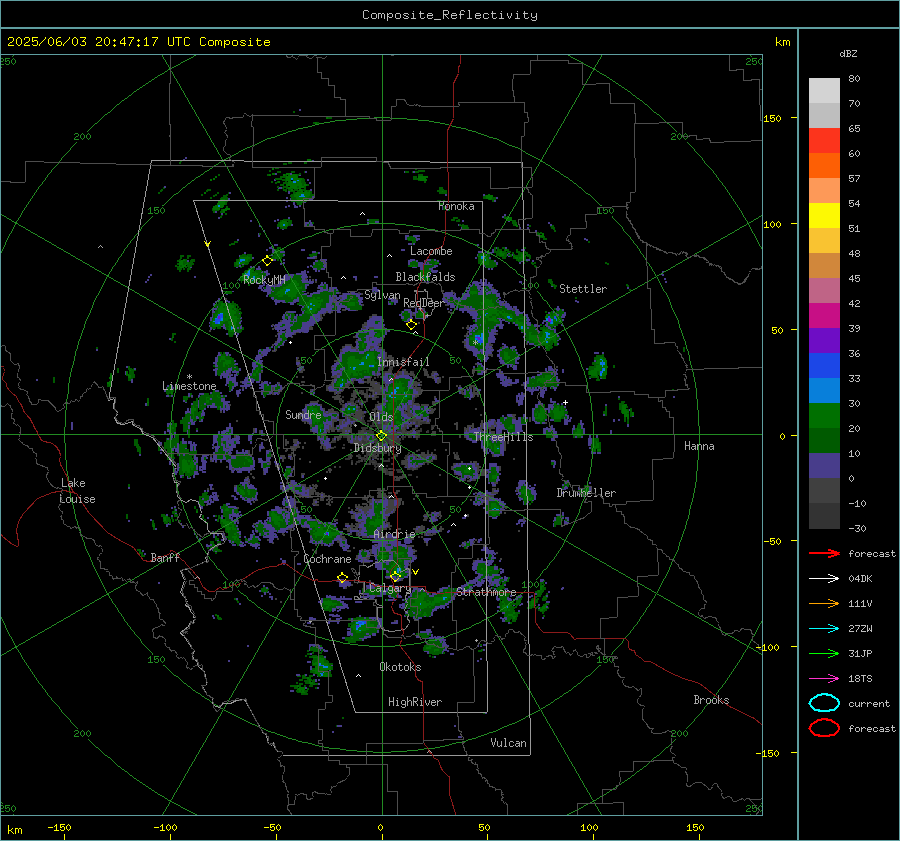Click the Blackfalds town label
Screen dimensions: 900x841
425,277
